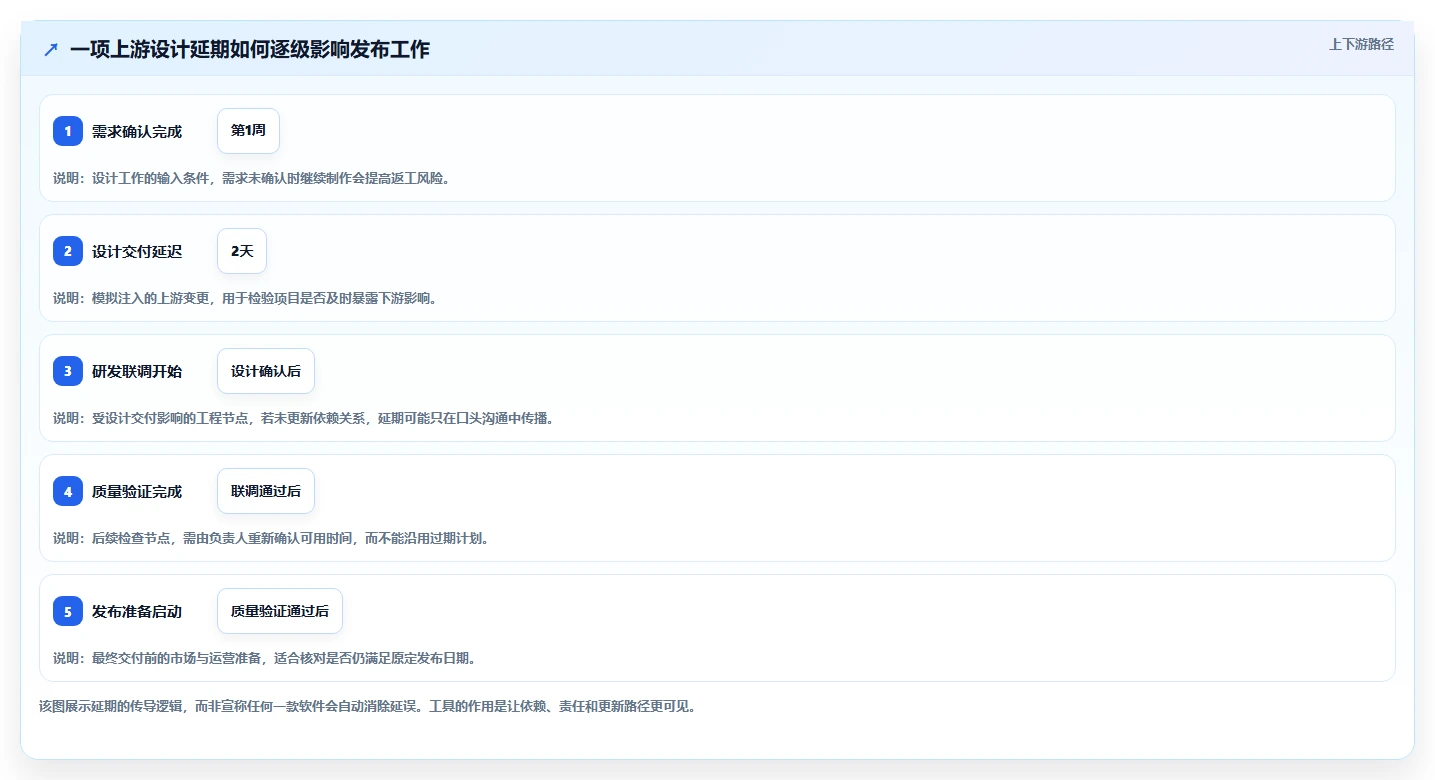
Task: Click the step name 设计交付延迟
Action: tap(137, 251)
